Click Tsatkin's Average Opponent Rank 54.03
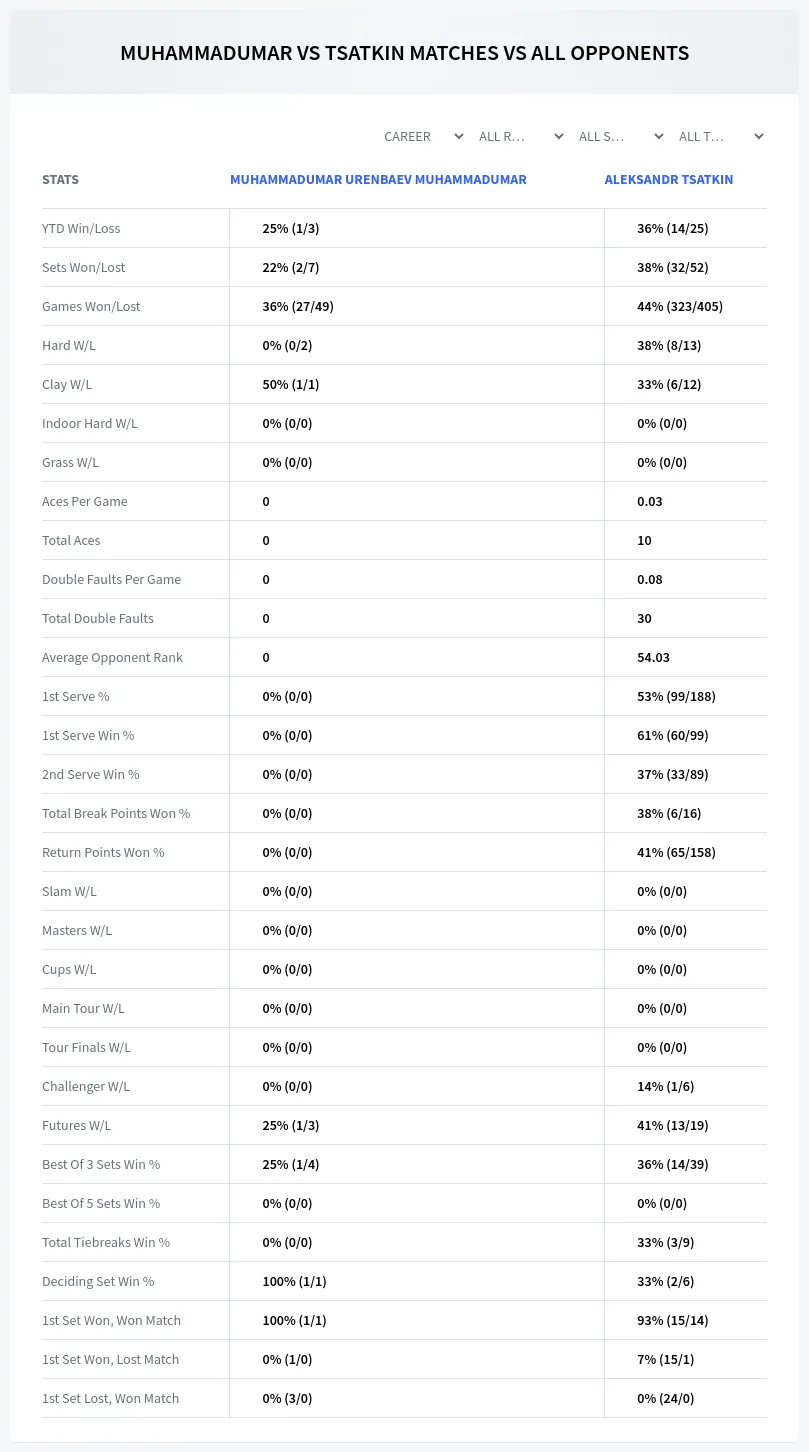The image size is (809, 1452). (x=653, y=657)
